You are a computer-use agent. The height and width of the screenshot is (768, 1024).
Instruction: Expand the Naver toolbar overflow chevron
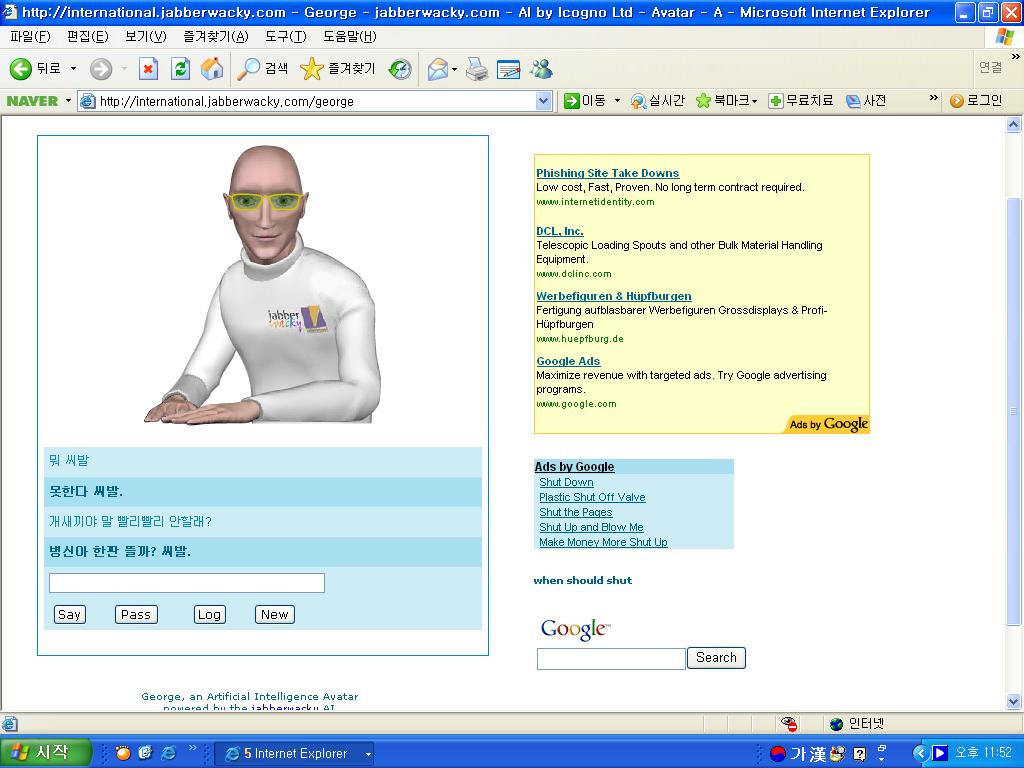click(x=933, y=98)
